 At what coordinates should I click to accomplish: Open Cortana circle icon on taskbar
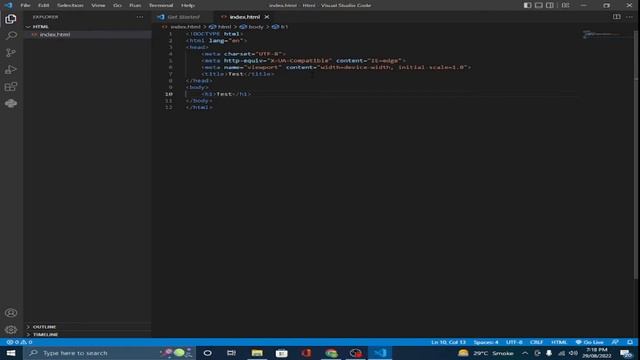[x=207, y=353]
